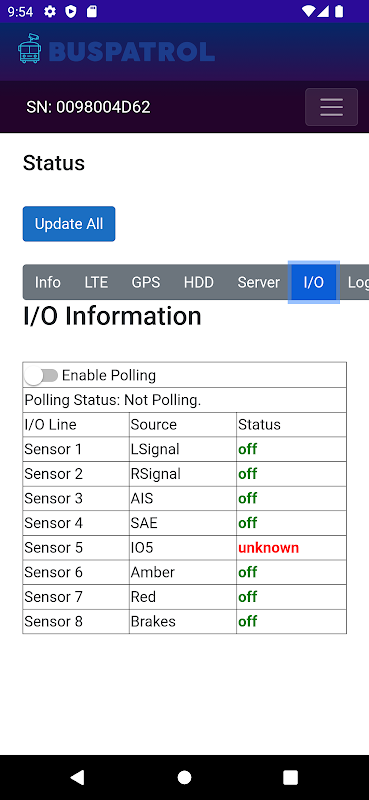369x800 pixels.
Task: Open the recent apps square button
Action: click(x=290, y=777)
